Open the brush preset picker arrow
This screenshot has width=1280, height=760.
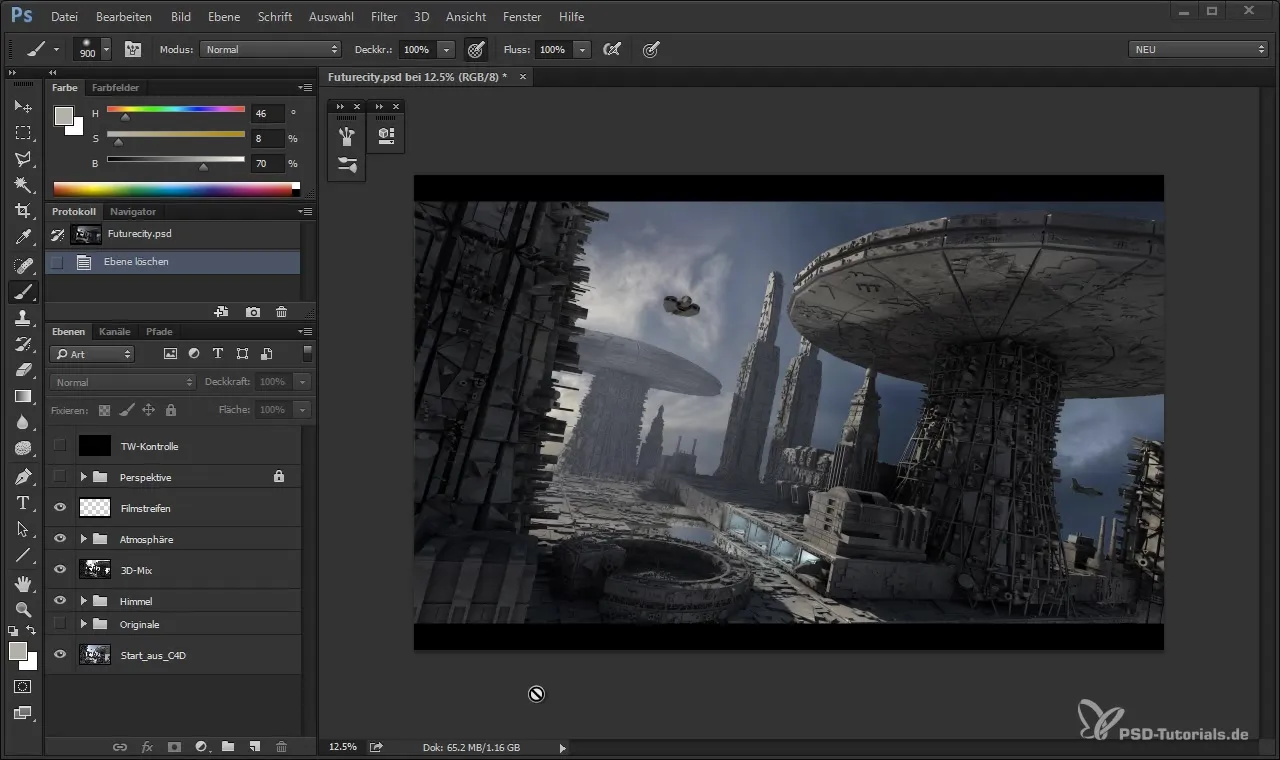coord(106,49)
